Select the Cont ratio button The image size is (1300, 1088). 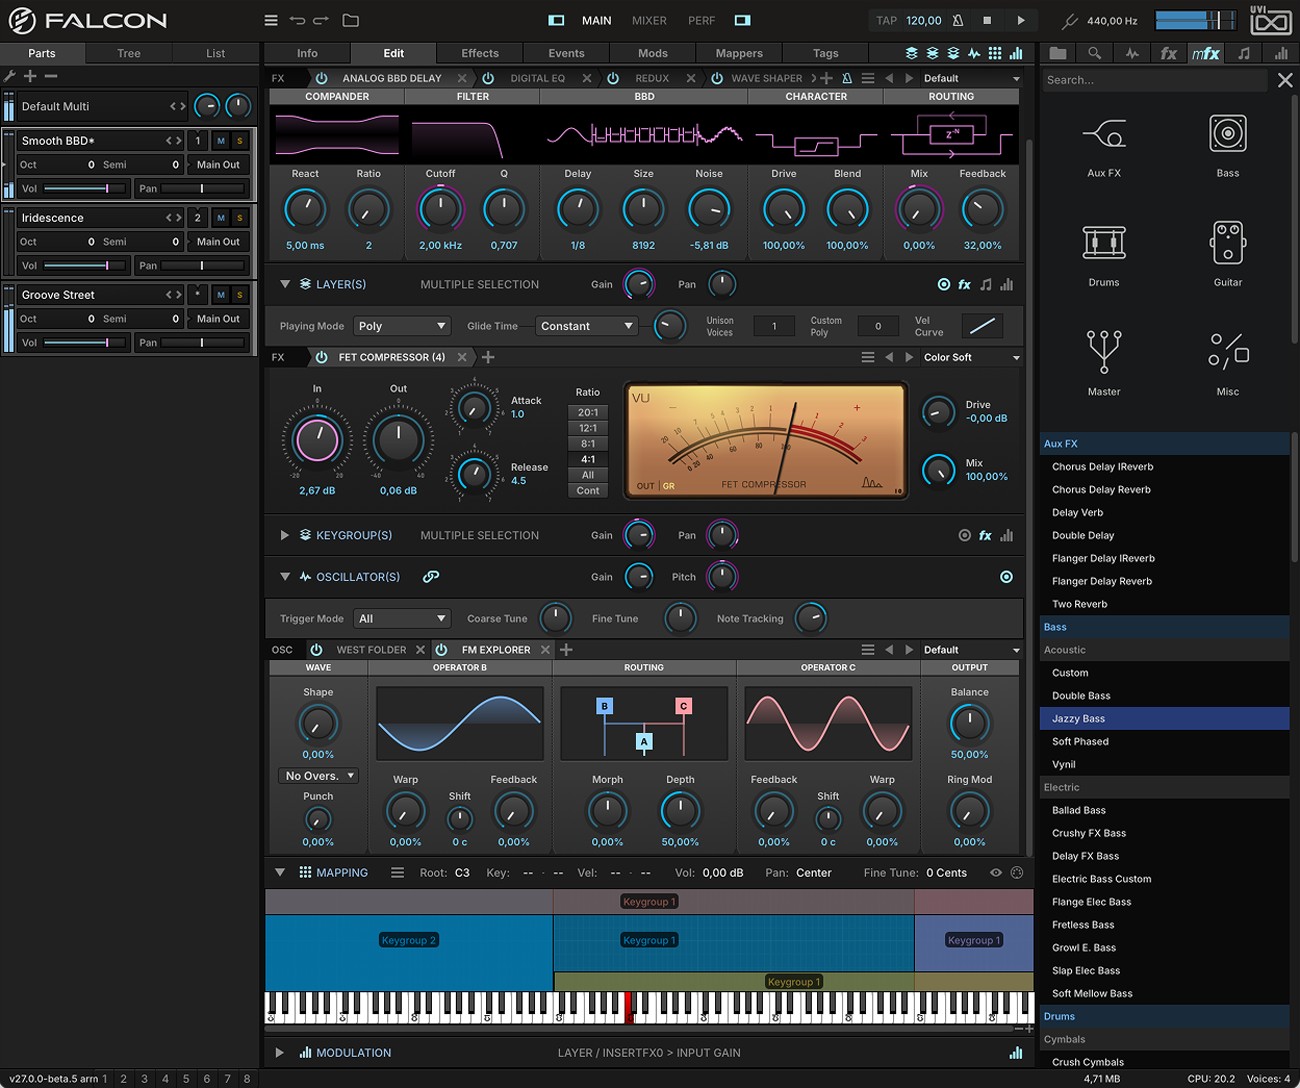[x=588, y=491]
